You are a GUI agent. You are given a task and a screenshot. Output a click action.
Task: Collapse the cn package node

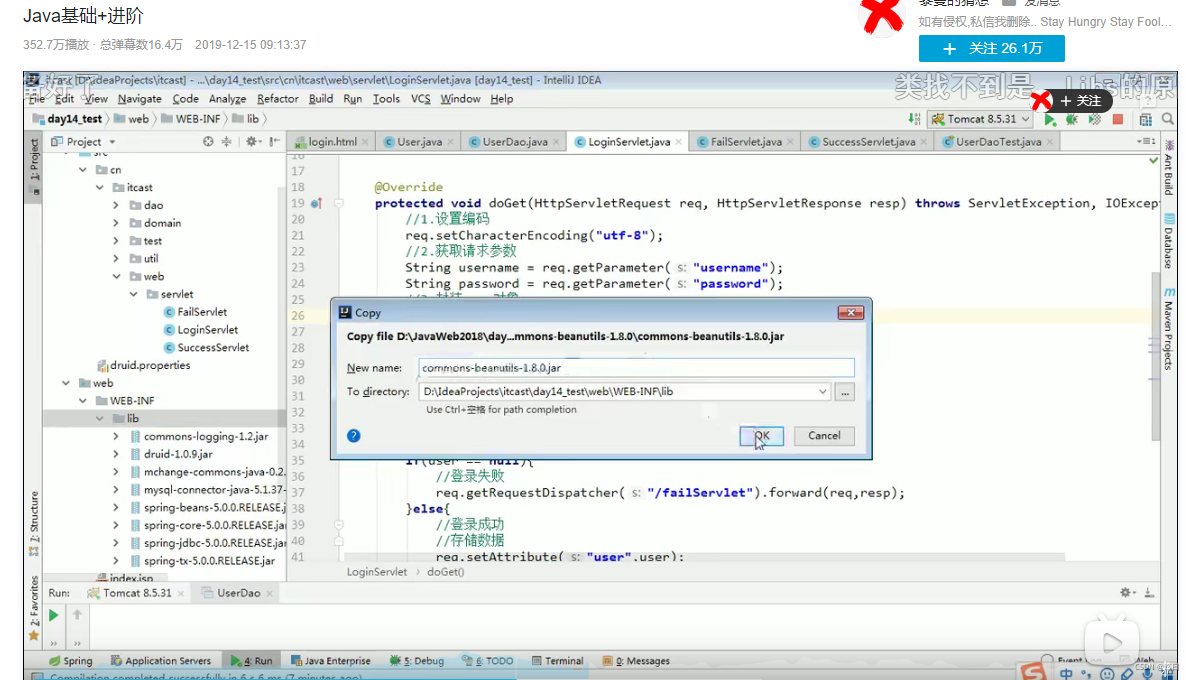tap(83, 170)
